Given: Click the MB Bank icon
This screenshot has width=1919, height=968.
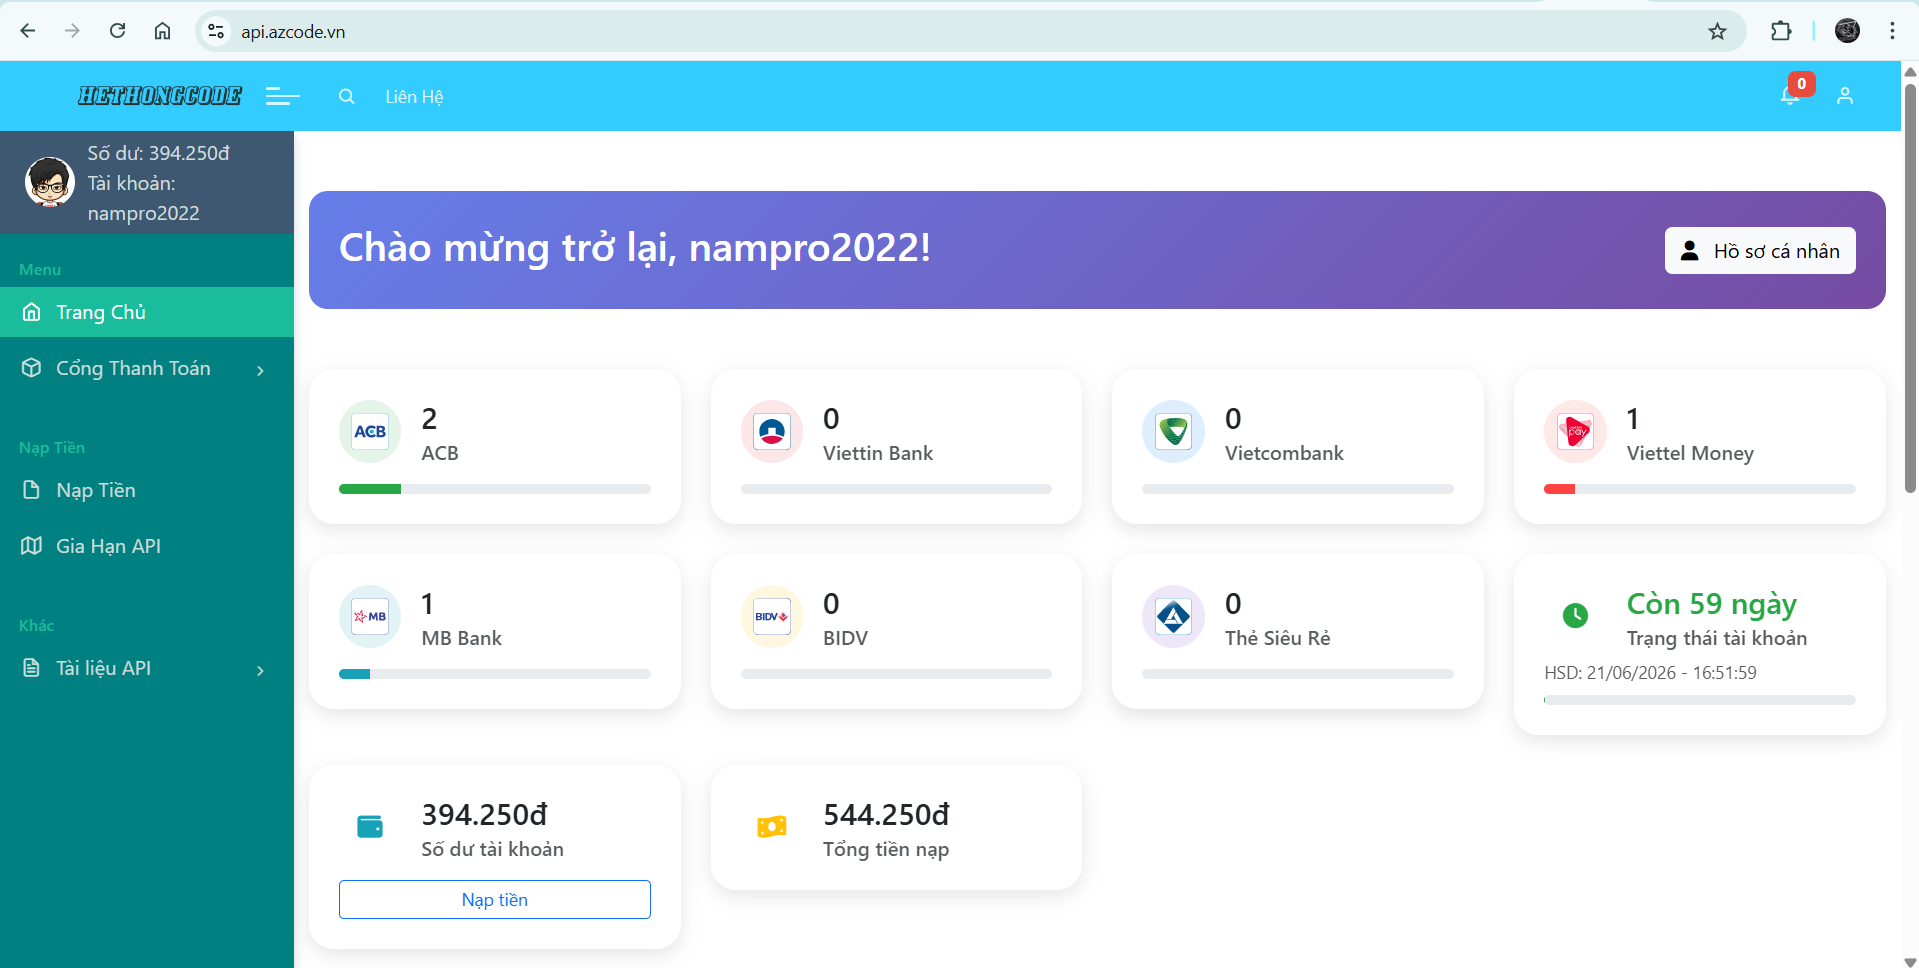Looking at the screenshot, I should coord(369,616).
